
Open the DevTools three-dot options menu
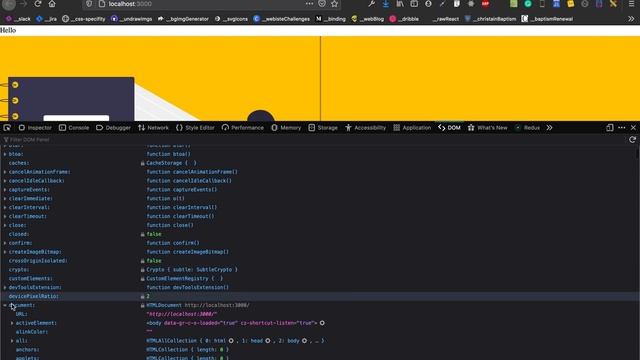(x=622, y=128)
